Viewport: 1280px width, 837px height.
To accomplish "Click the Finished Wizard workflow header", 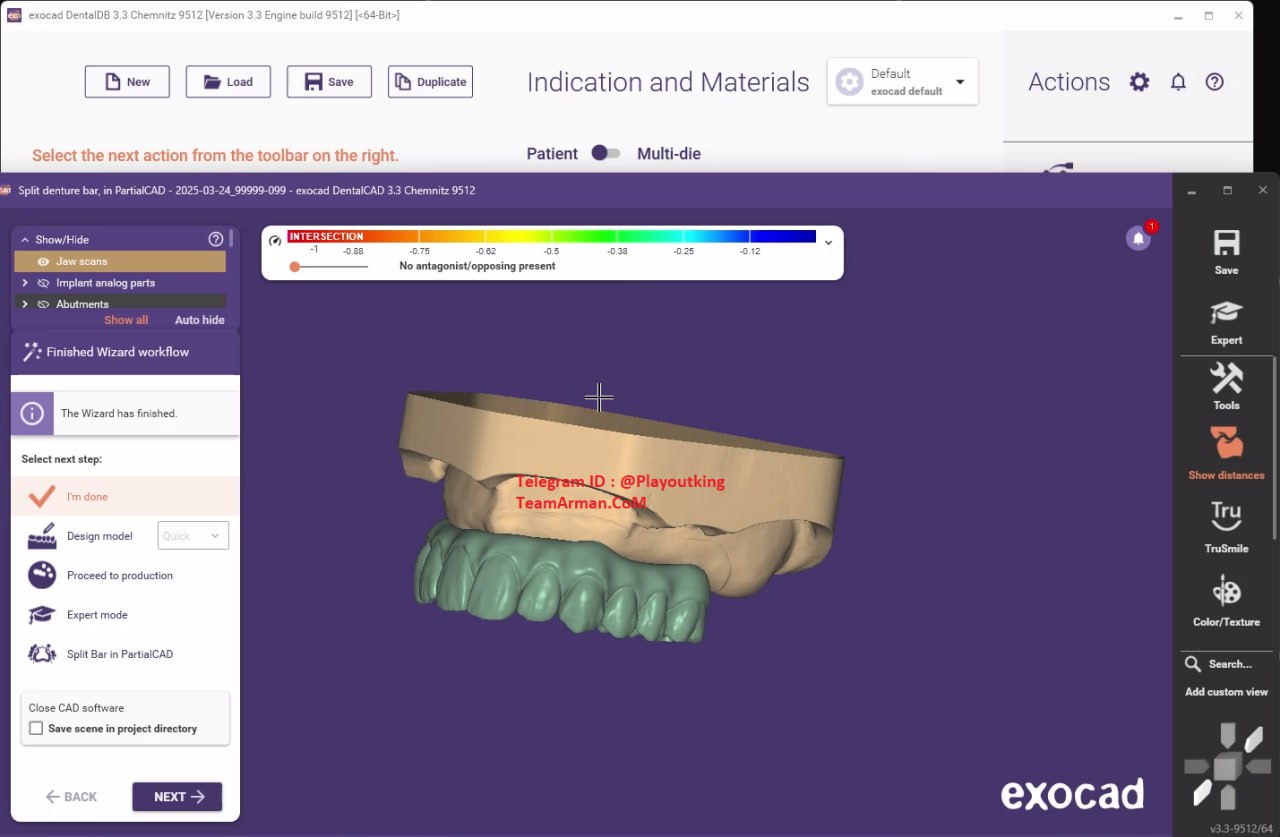I will 125,352.
